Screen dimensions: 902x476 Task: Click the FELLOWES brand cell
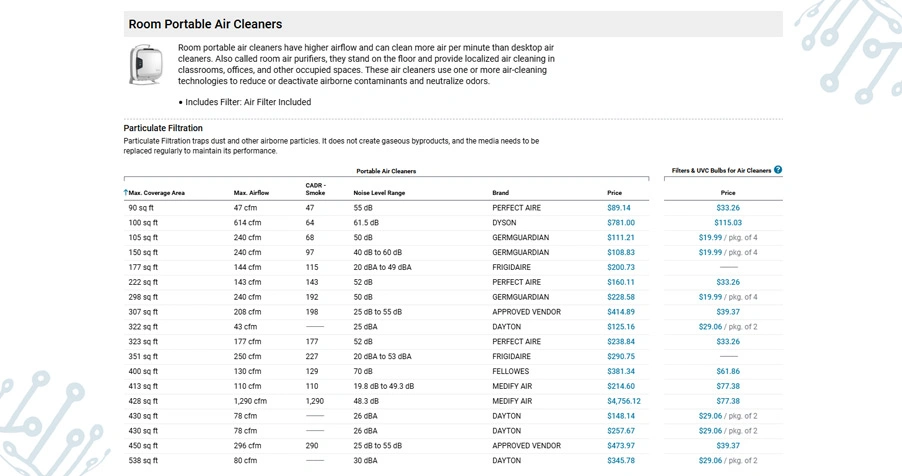tap(510, 372)
